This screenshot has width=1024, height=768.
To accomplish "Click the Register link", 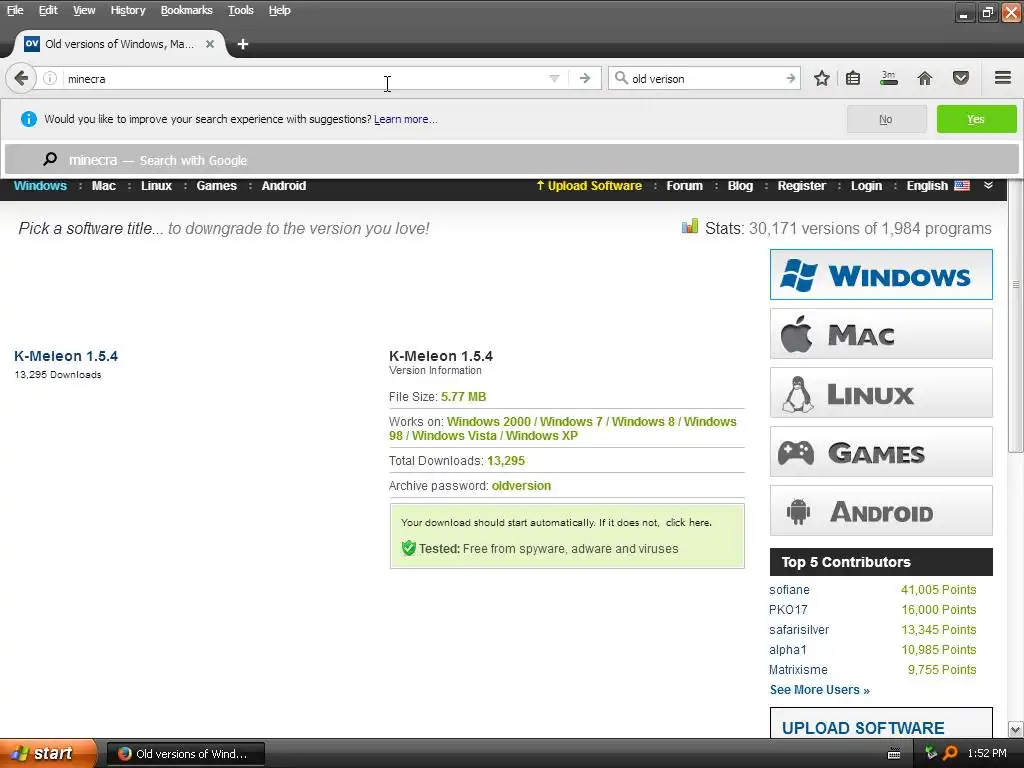I will pyautogui.click(x=801, y=185).
